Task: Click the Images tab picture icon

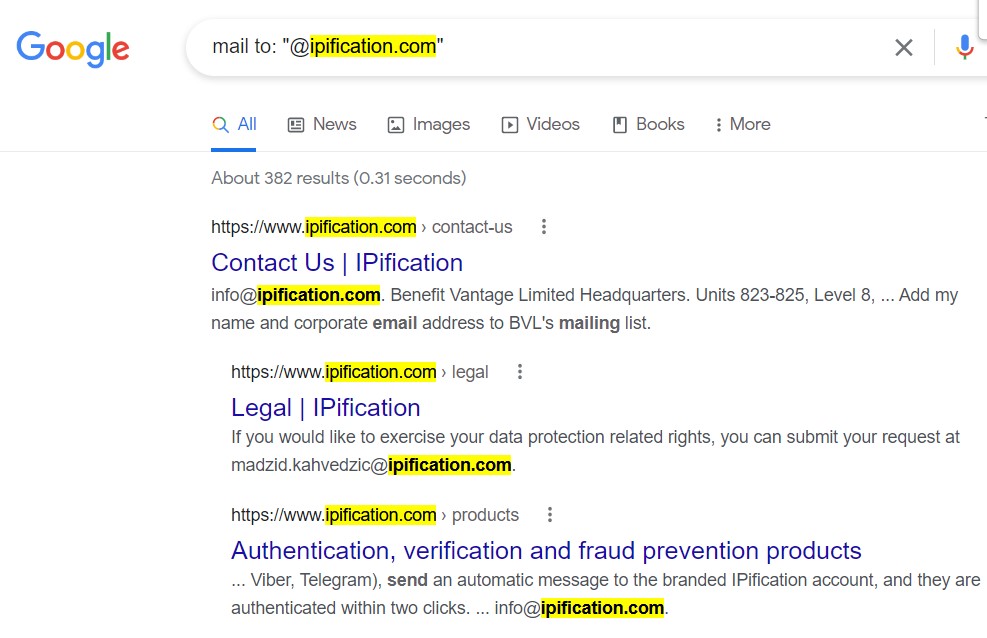Action: (395, 125)
